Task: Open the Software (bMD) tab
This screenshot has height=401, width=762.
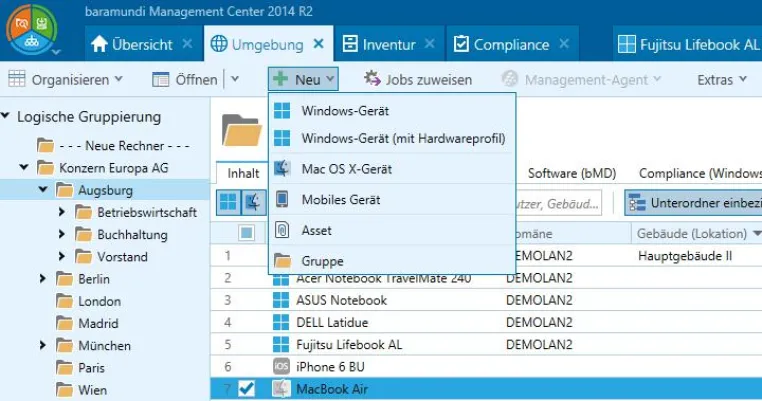Action: (x=572, y=174)
